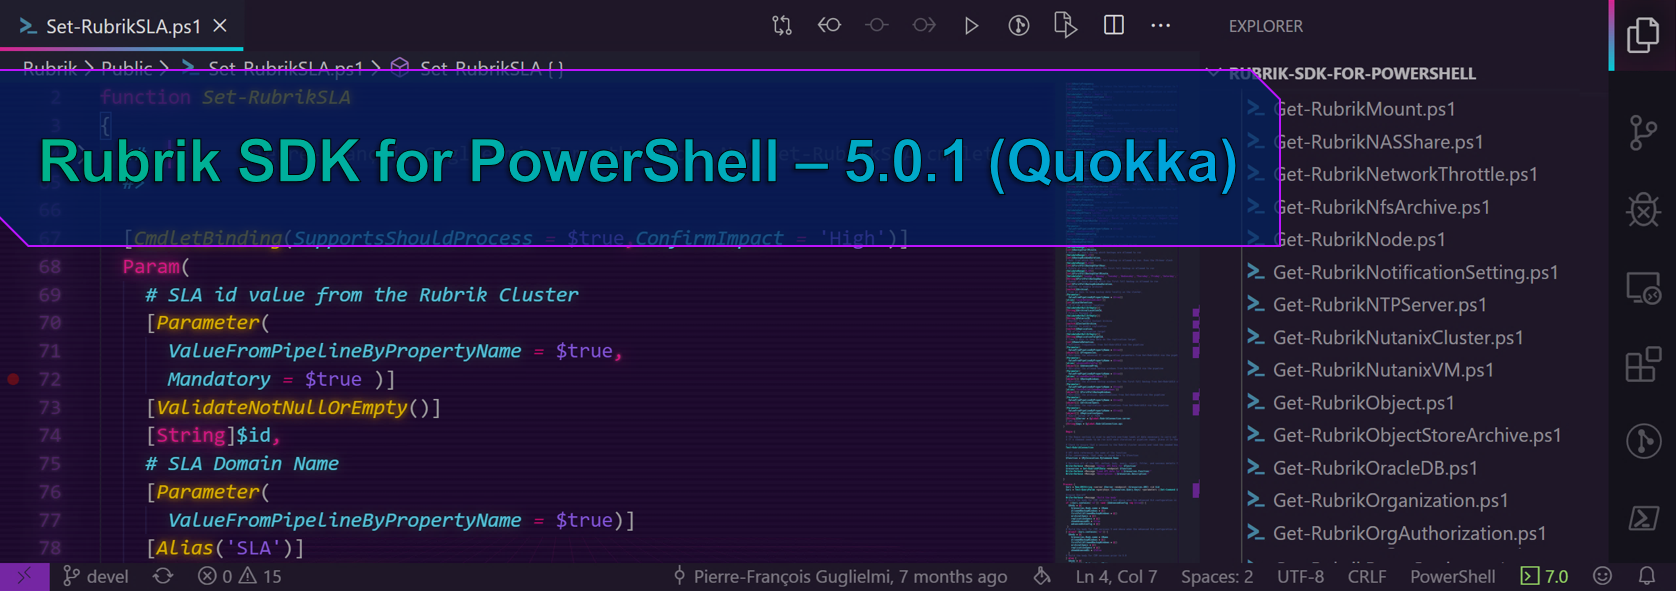1676x591 pixels.
Task: Click the revision circle icon in toolbar
Action: [876, 25]
